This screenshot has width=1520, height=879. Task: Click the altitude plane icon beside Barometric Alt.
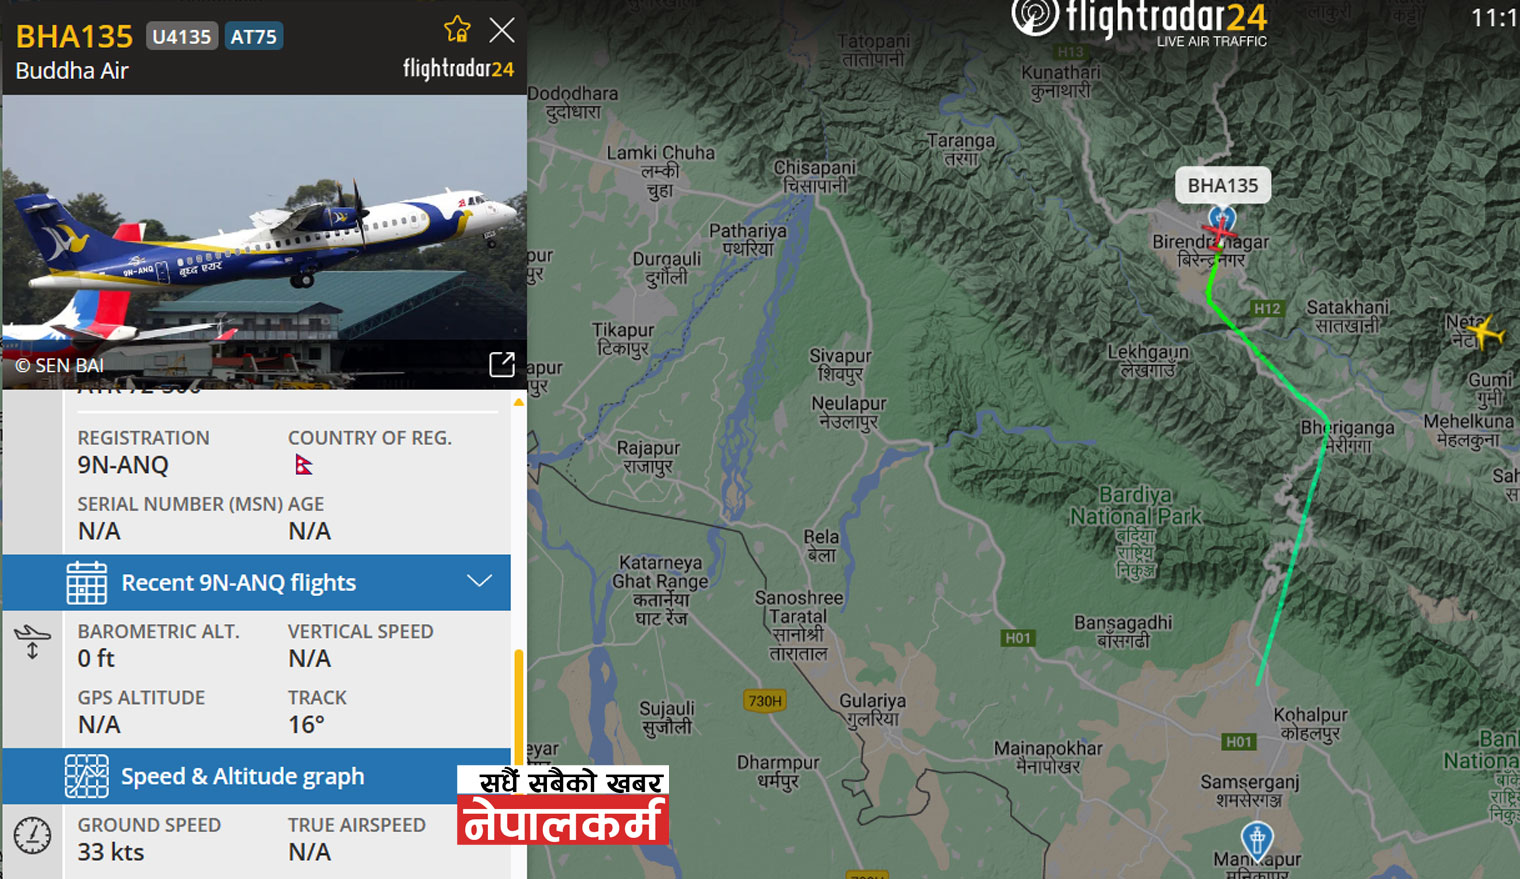(x=32, y=642)
